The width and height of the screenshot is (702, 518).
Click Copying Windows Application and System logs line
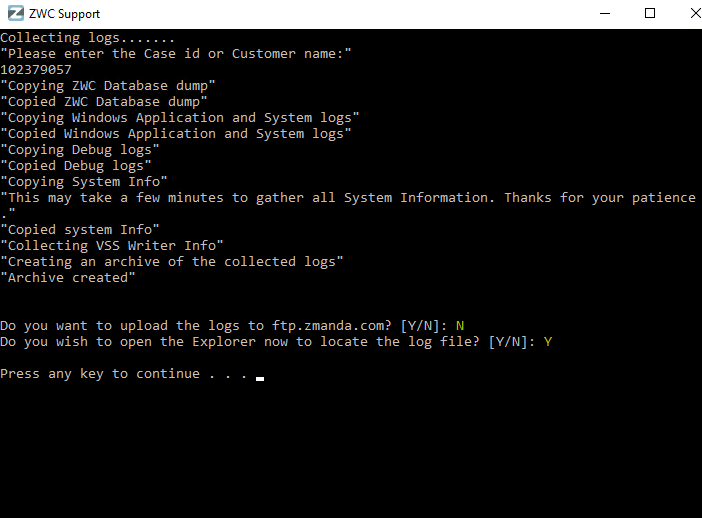point(180,118)
